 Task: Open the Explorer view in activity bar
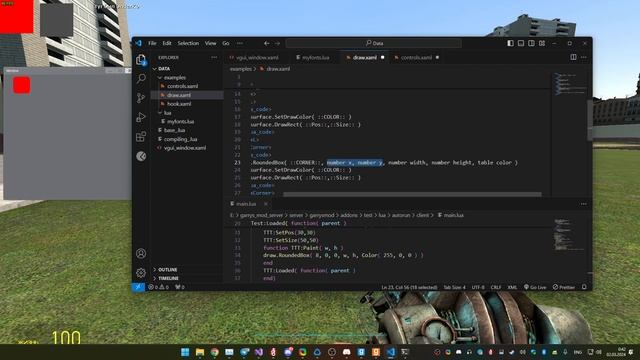141,60
